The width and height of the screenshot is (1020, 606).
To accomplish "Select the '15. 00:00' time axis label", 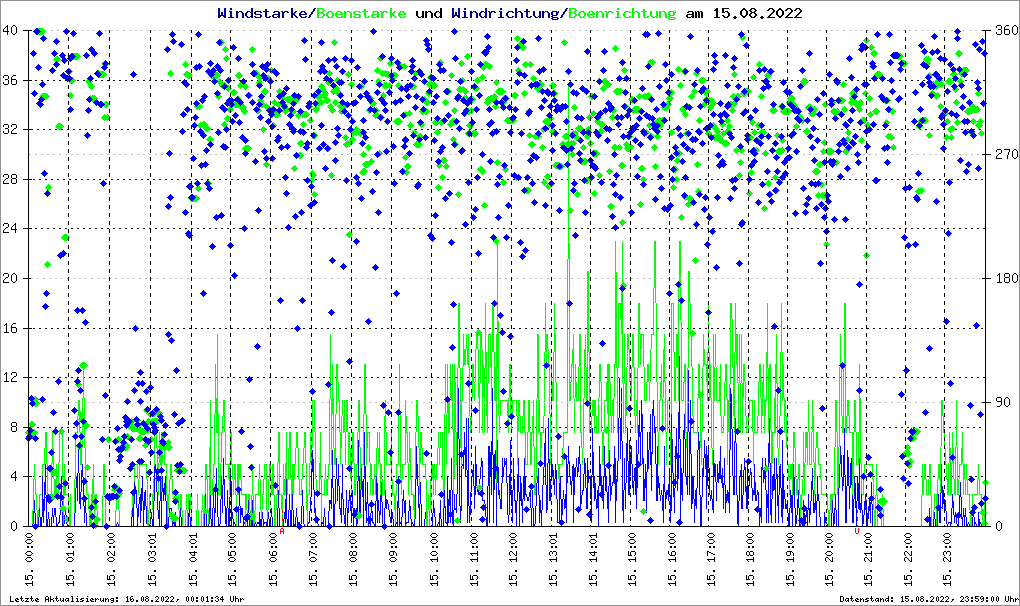I will tap(31, 562).
